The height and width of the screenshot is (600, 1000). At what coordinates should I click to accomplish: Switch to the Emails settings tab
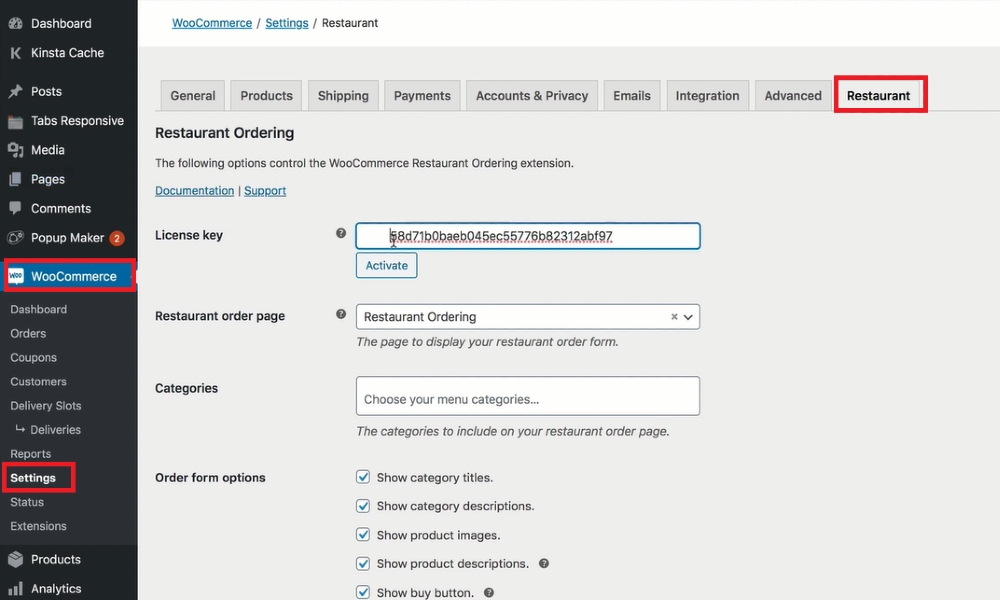(x=632, y=96)
